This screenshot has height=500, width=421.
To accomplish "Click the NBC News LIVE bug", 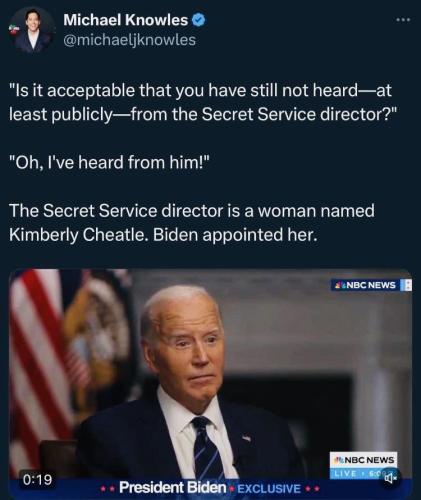I will [x=364, y=466].
